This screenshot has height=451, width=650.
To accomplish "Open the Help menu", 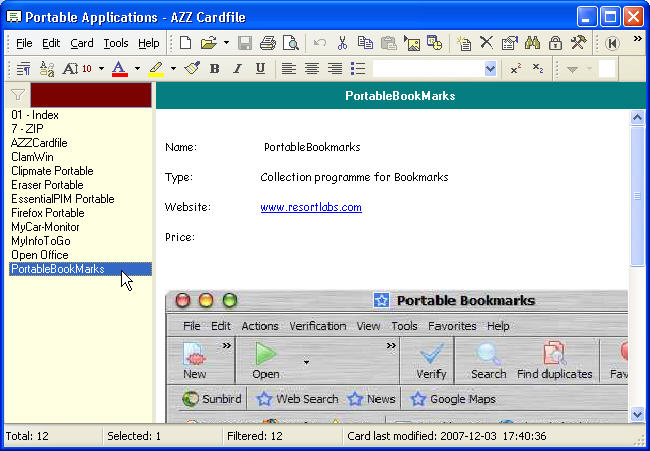I will [149, 43].
